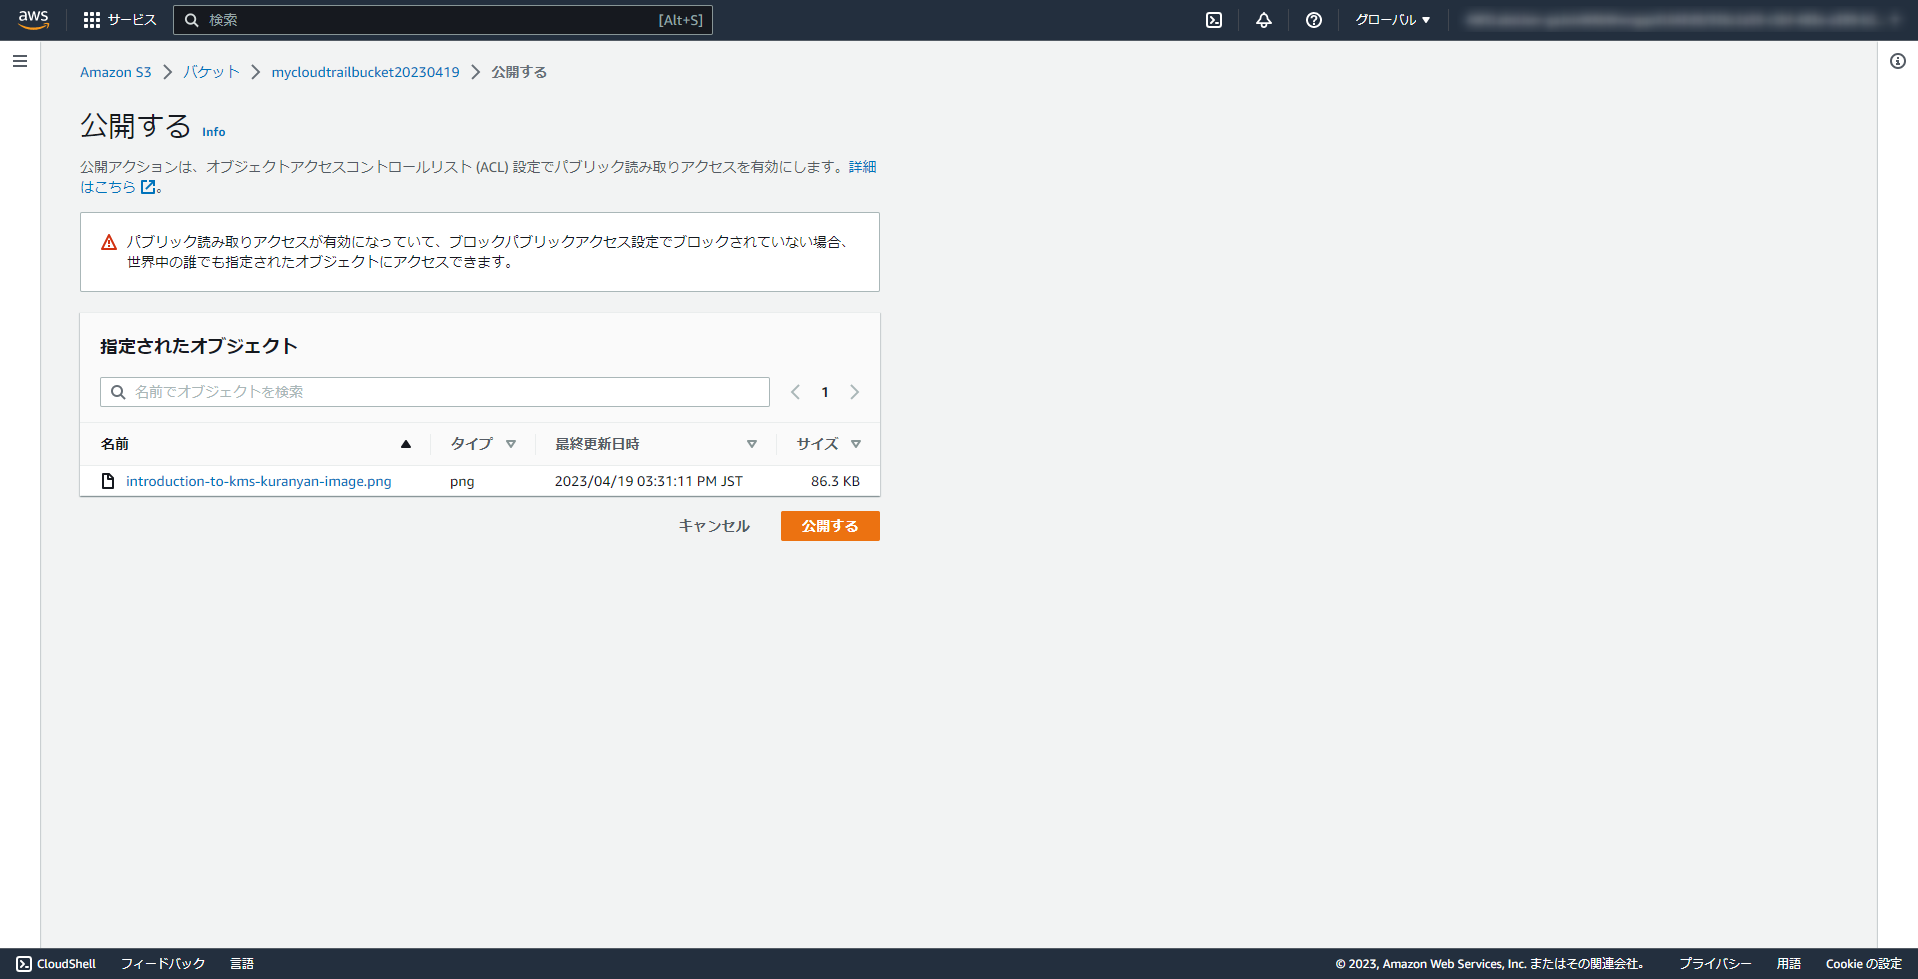This screenshot has width=1918, height=979.
Task: Toggle the left sidebar hamburger menu
Action: [x=19, y=61]
